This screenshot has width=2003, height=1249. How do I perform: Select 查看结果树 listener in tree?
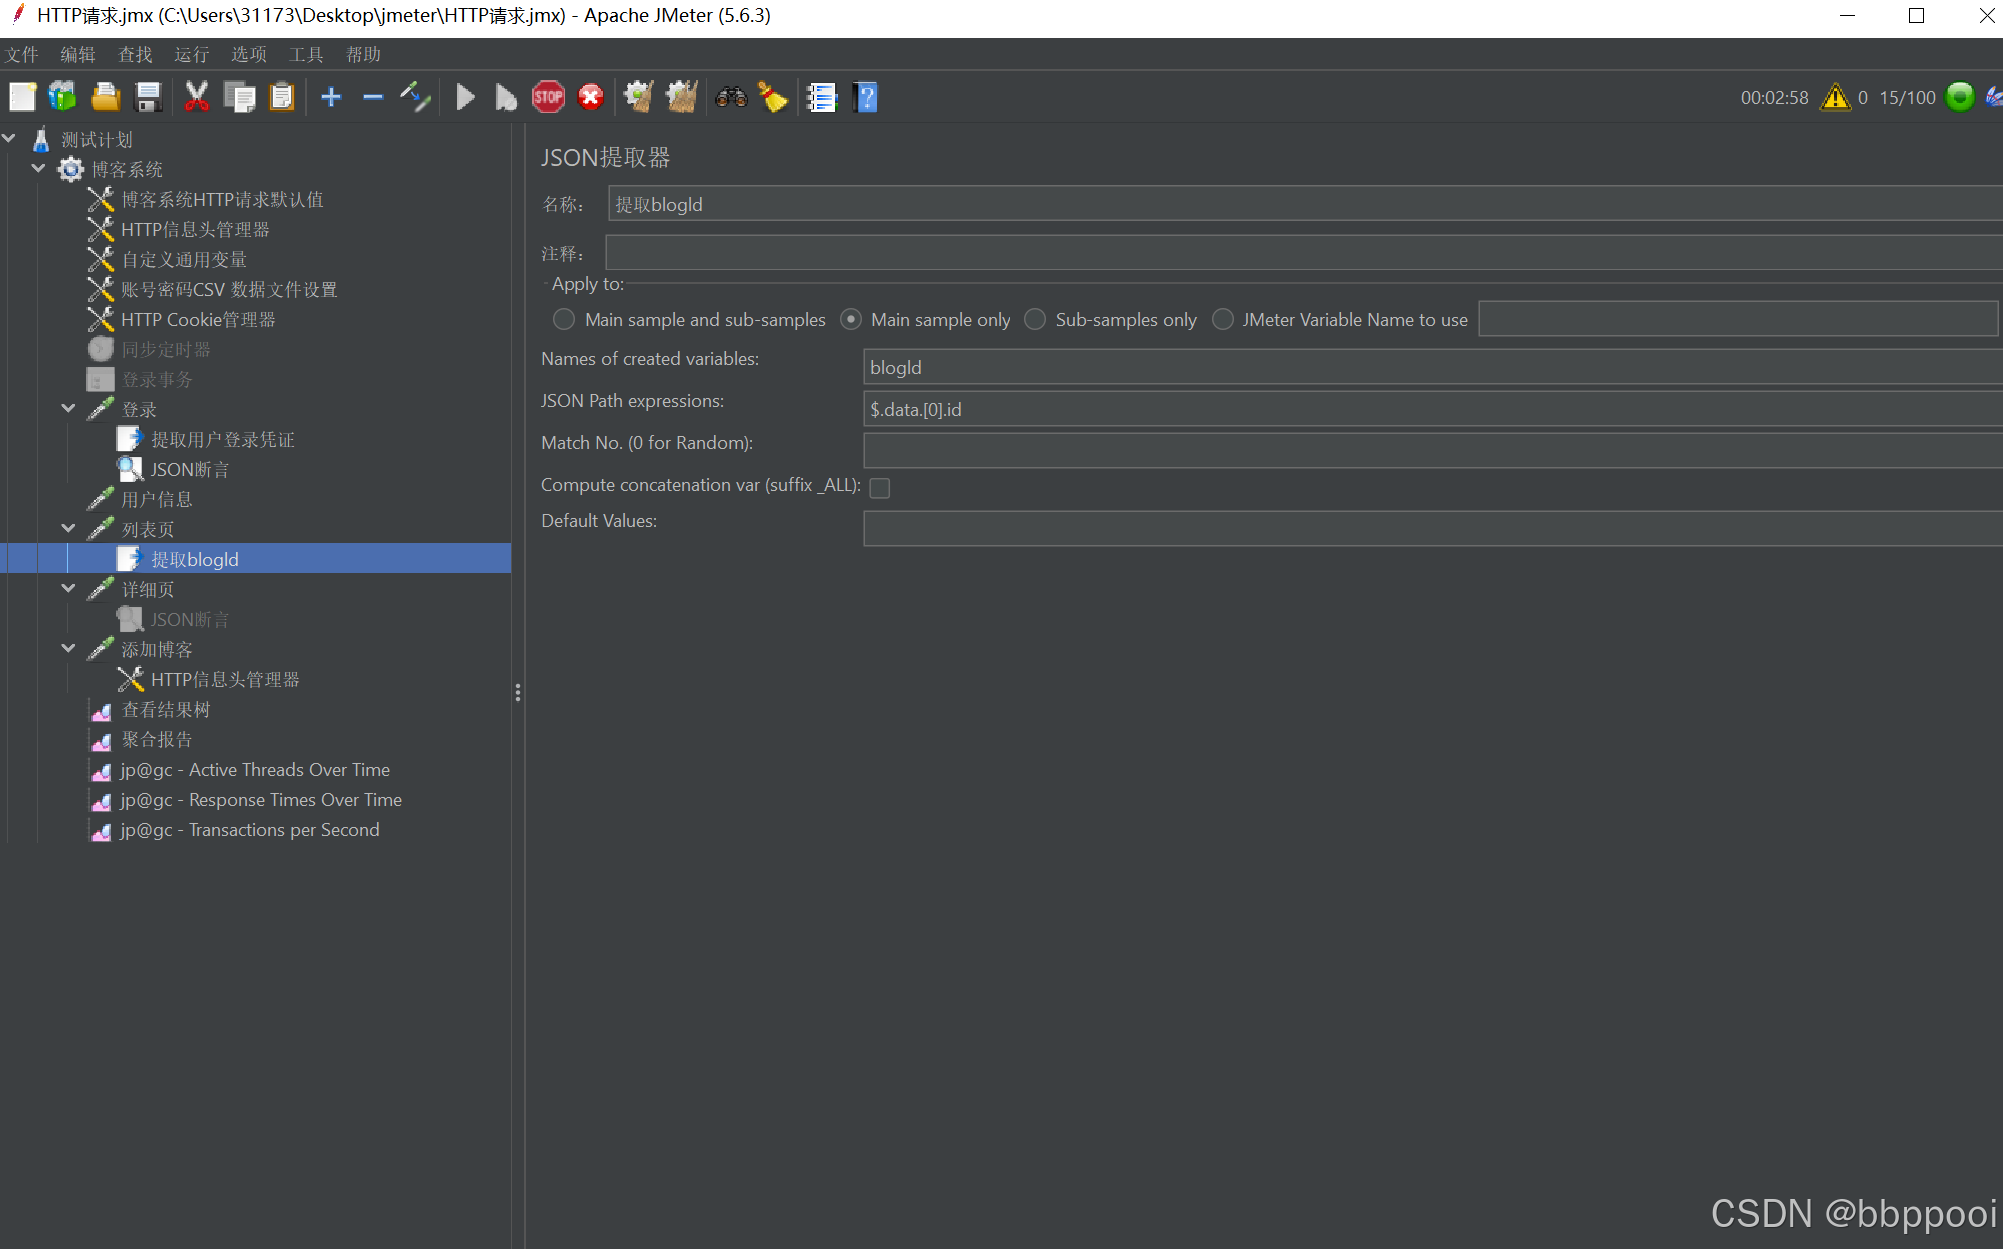[x=165, y=710]
